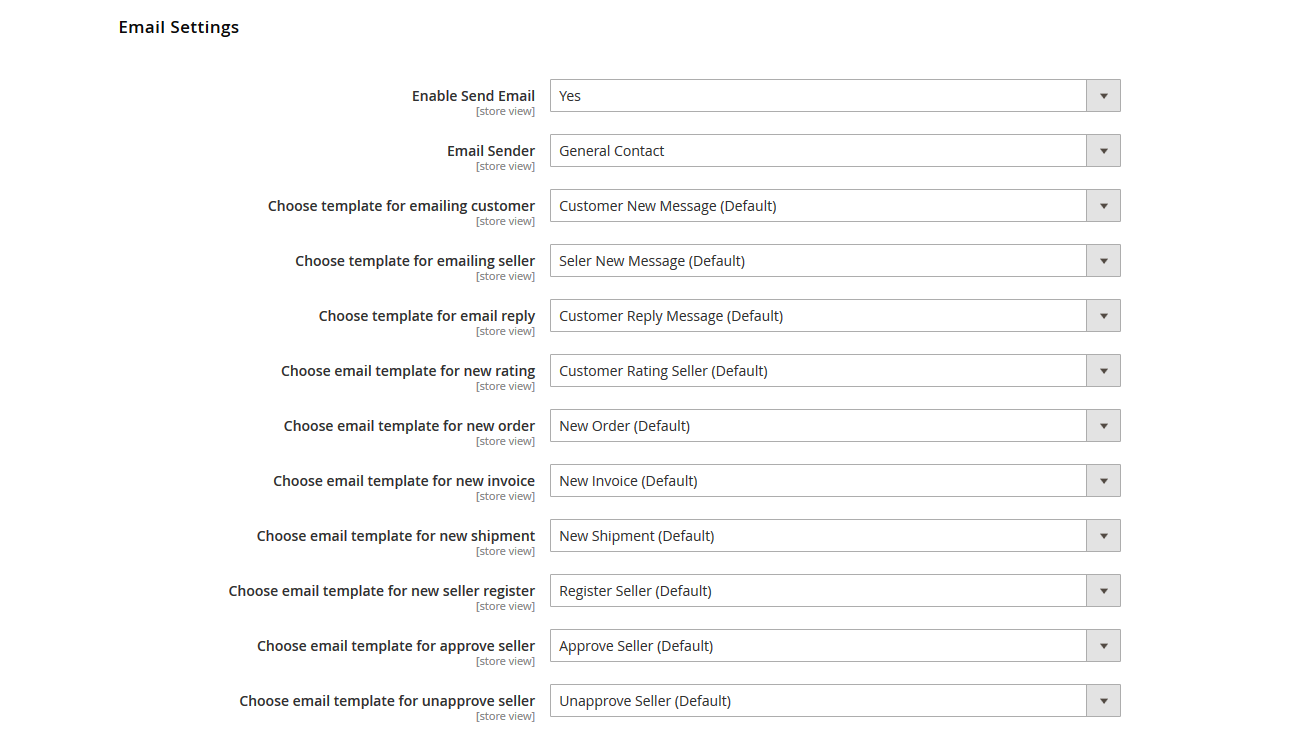Open the new rating template dropdown
1293x738 pixels.
(x=835, y=371)
